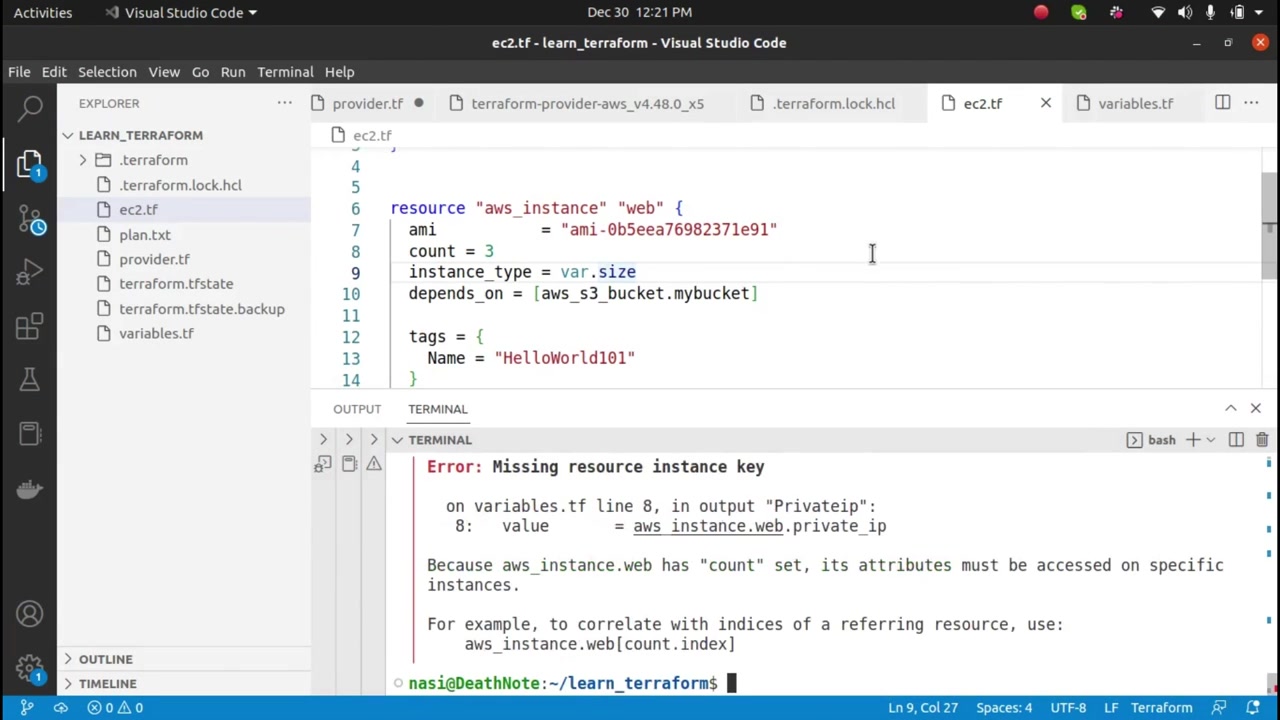Open editor more actions ellipsis
The height and width of the screenshot is (720, 1280).
coord(1251,103)
